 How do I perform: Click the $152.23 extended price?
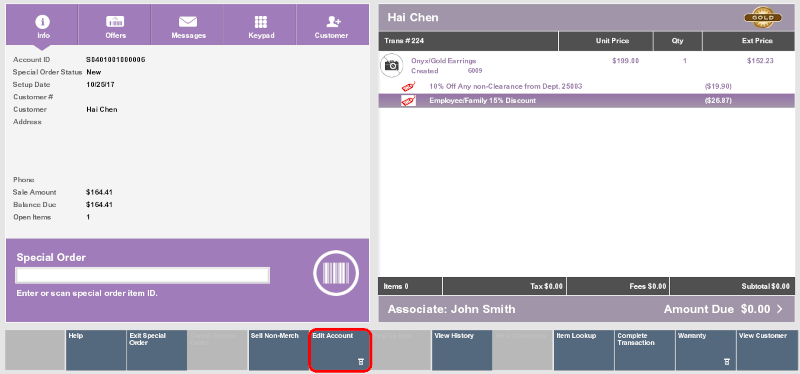tap(760, 61)
